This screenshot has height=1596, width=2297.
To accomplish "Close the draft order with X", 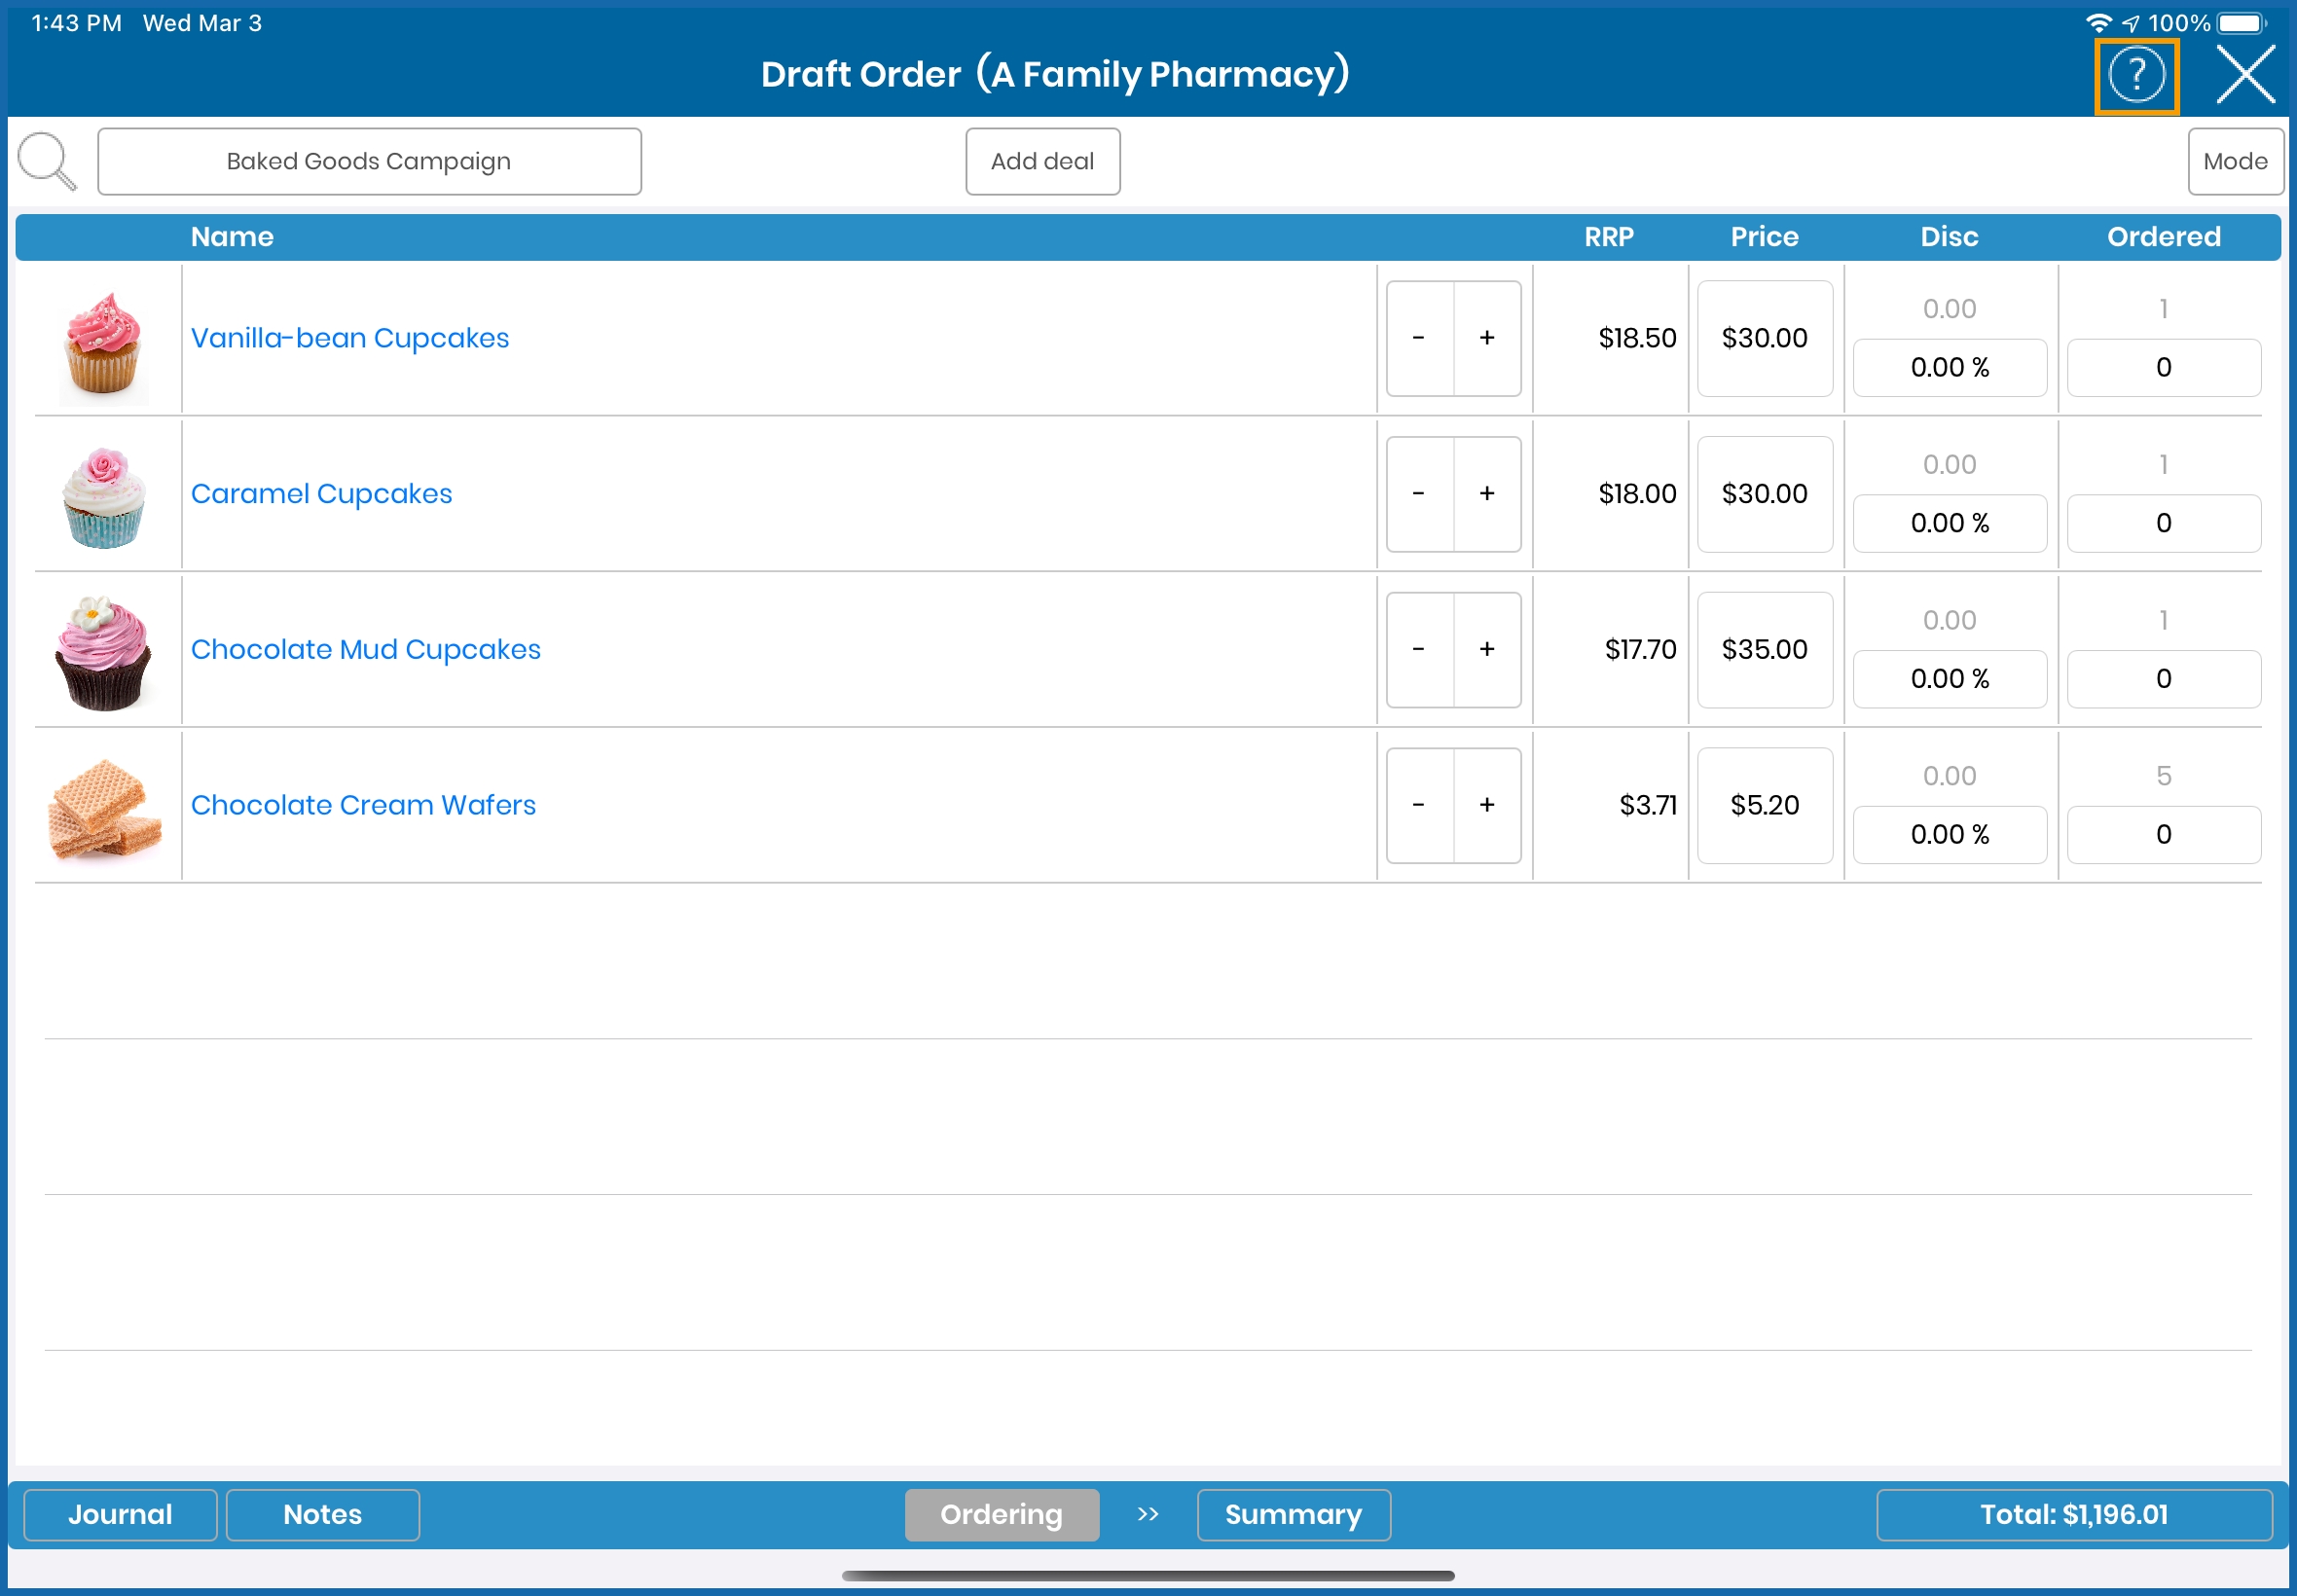I will pyautogui.click(x=2244, y=75).
